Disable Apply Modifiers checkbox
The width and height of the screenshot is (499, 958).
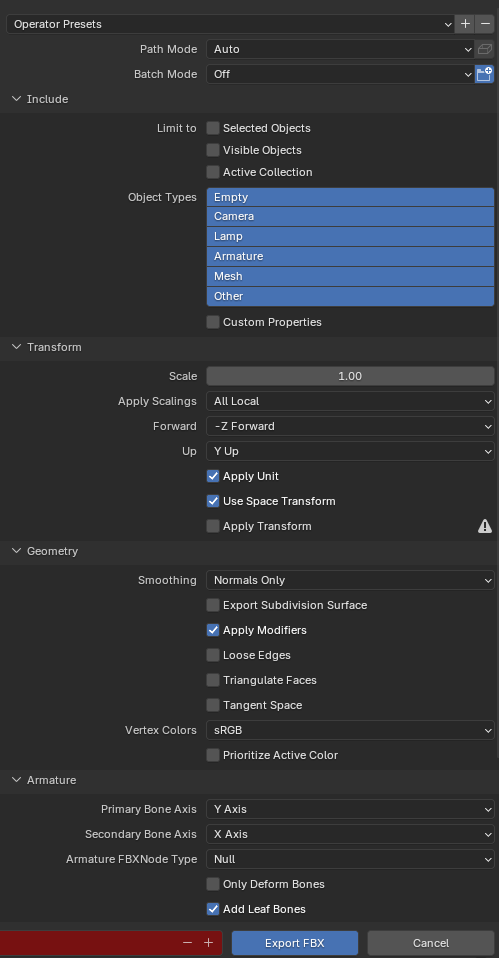213,630
